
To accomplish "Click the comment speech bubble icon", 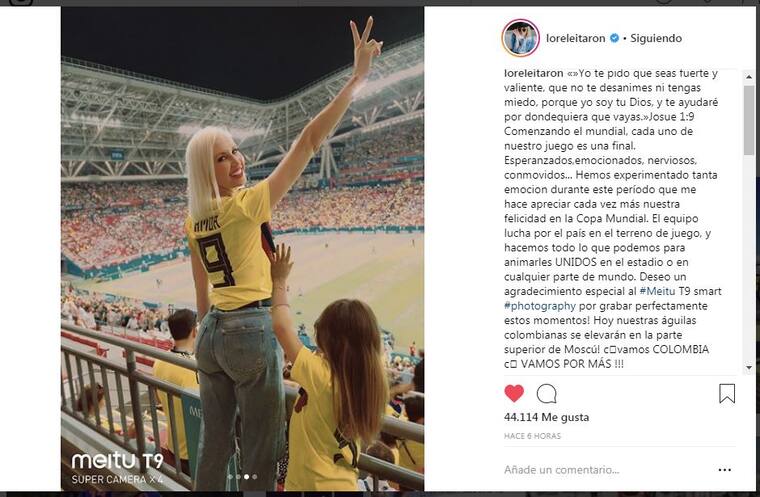I will click(x=546, y=393).
